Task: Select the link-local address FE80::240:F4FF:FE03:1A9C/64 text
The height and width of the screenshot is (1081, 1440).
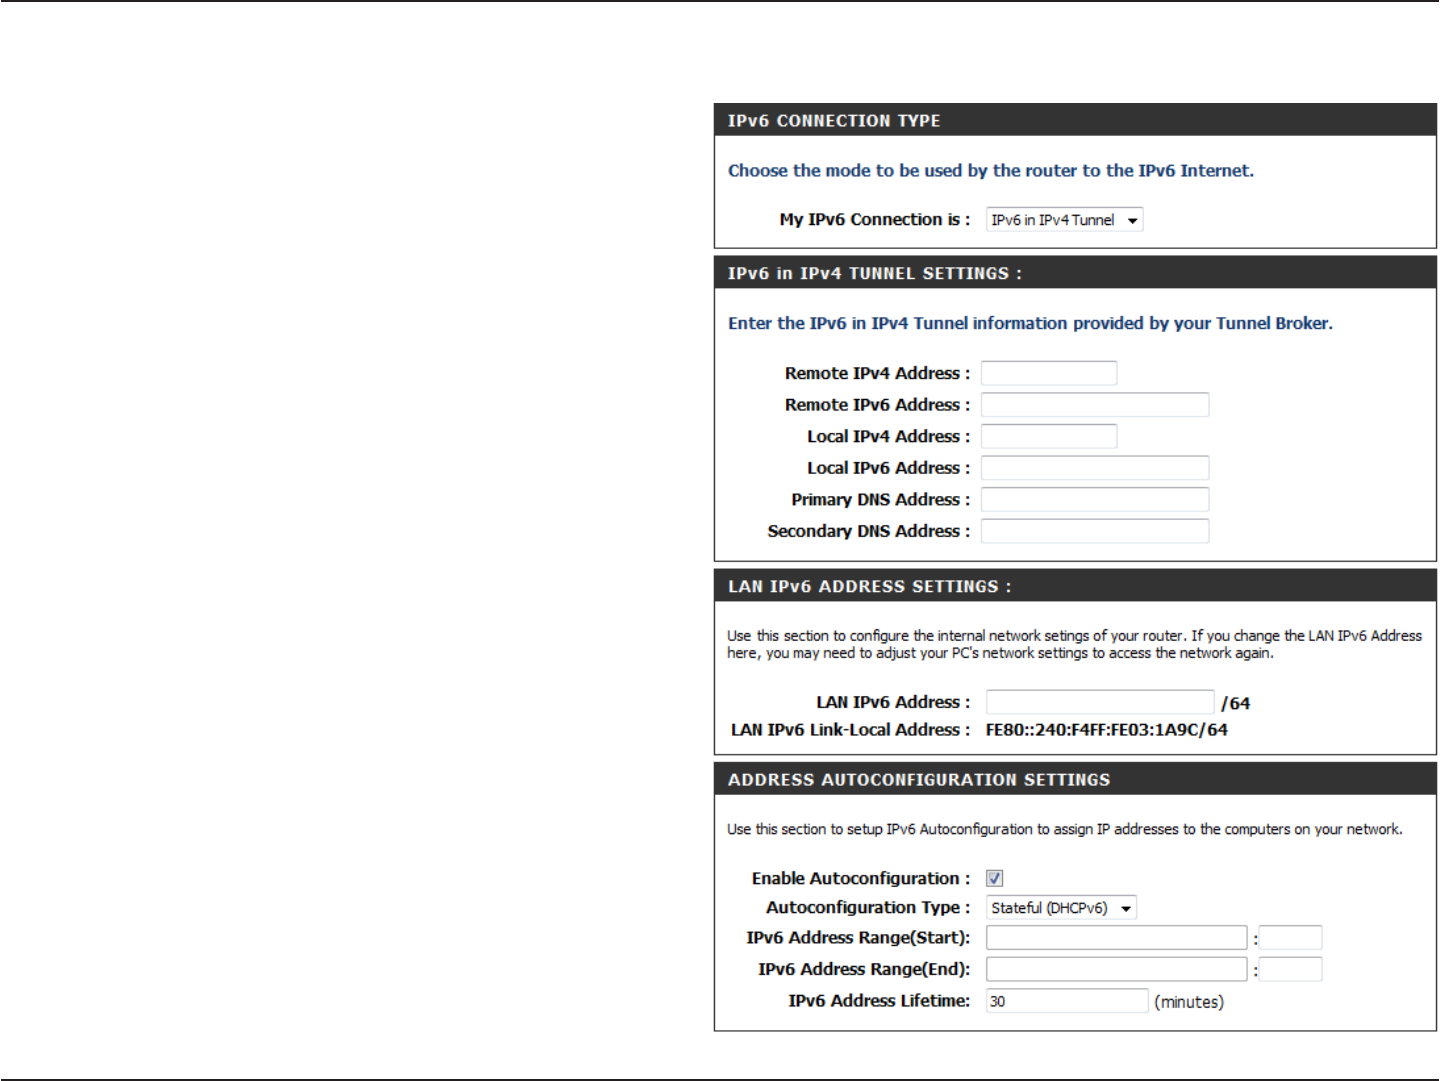Action: tap(1107, 730)
